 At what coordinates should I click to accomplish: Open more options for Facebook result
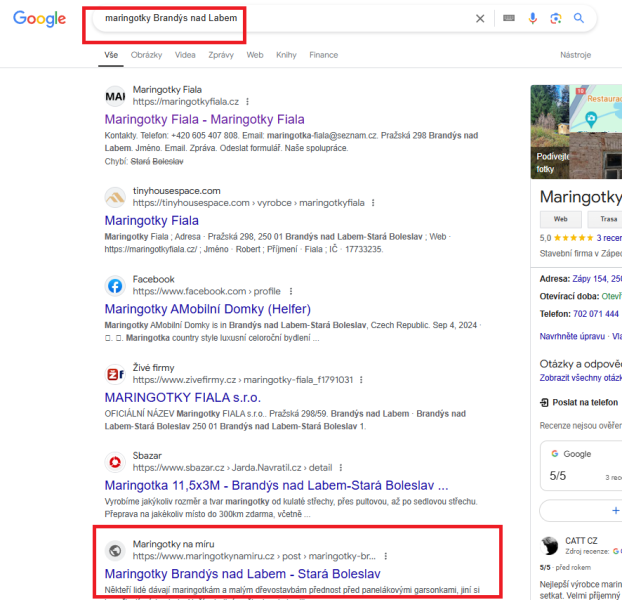pos(291,291)
